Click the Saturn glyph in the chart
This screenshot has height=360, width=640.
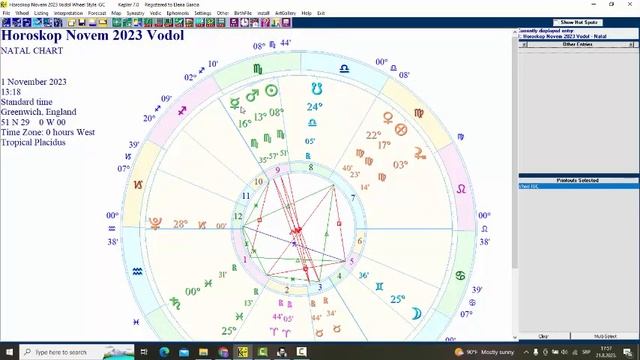[x=176, y=304]
